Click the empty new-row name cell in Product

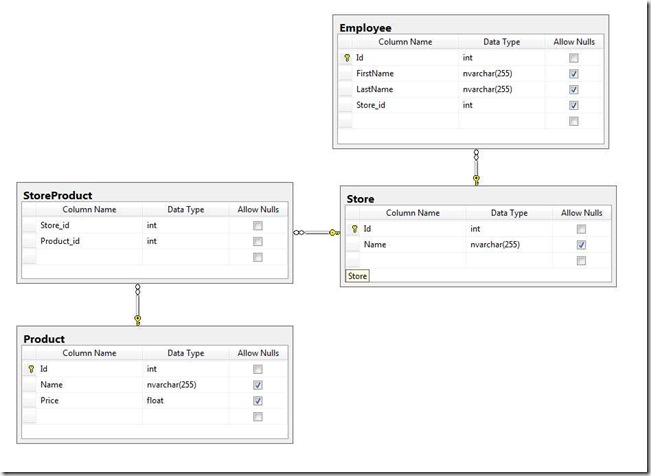89,417
